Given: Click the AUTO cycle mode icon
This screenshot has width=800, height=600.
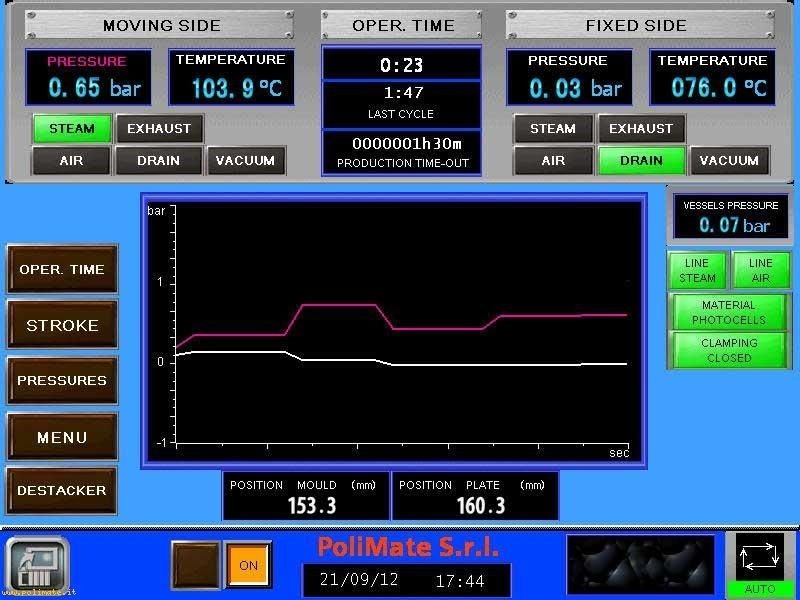Looking at the screenshot, I should [x=760, y=564].
